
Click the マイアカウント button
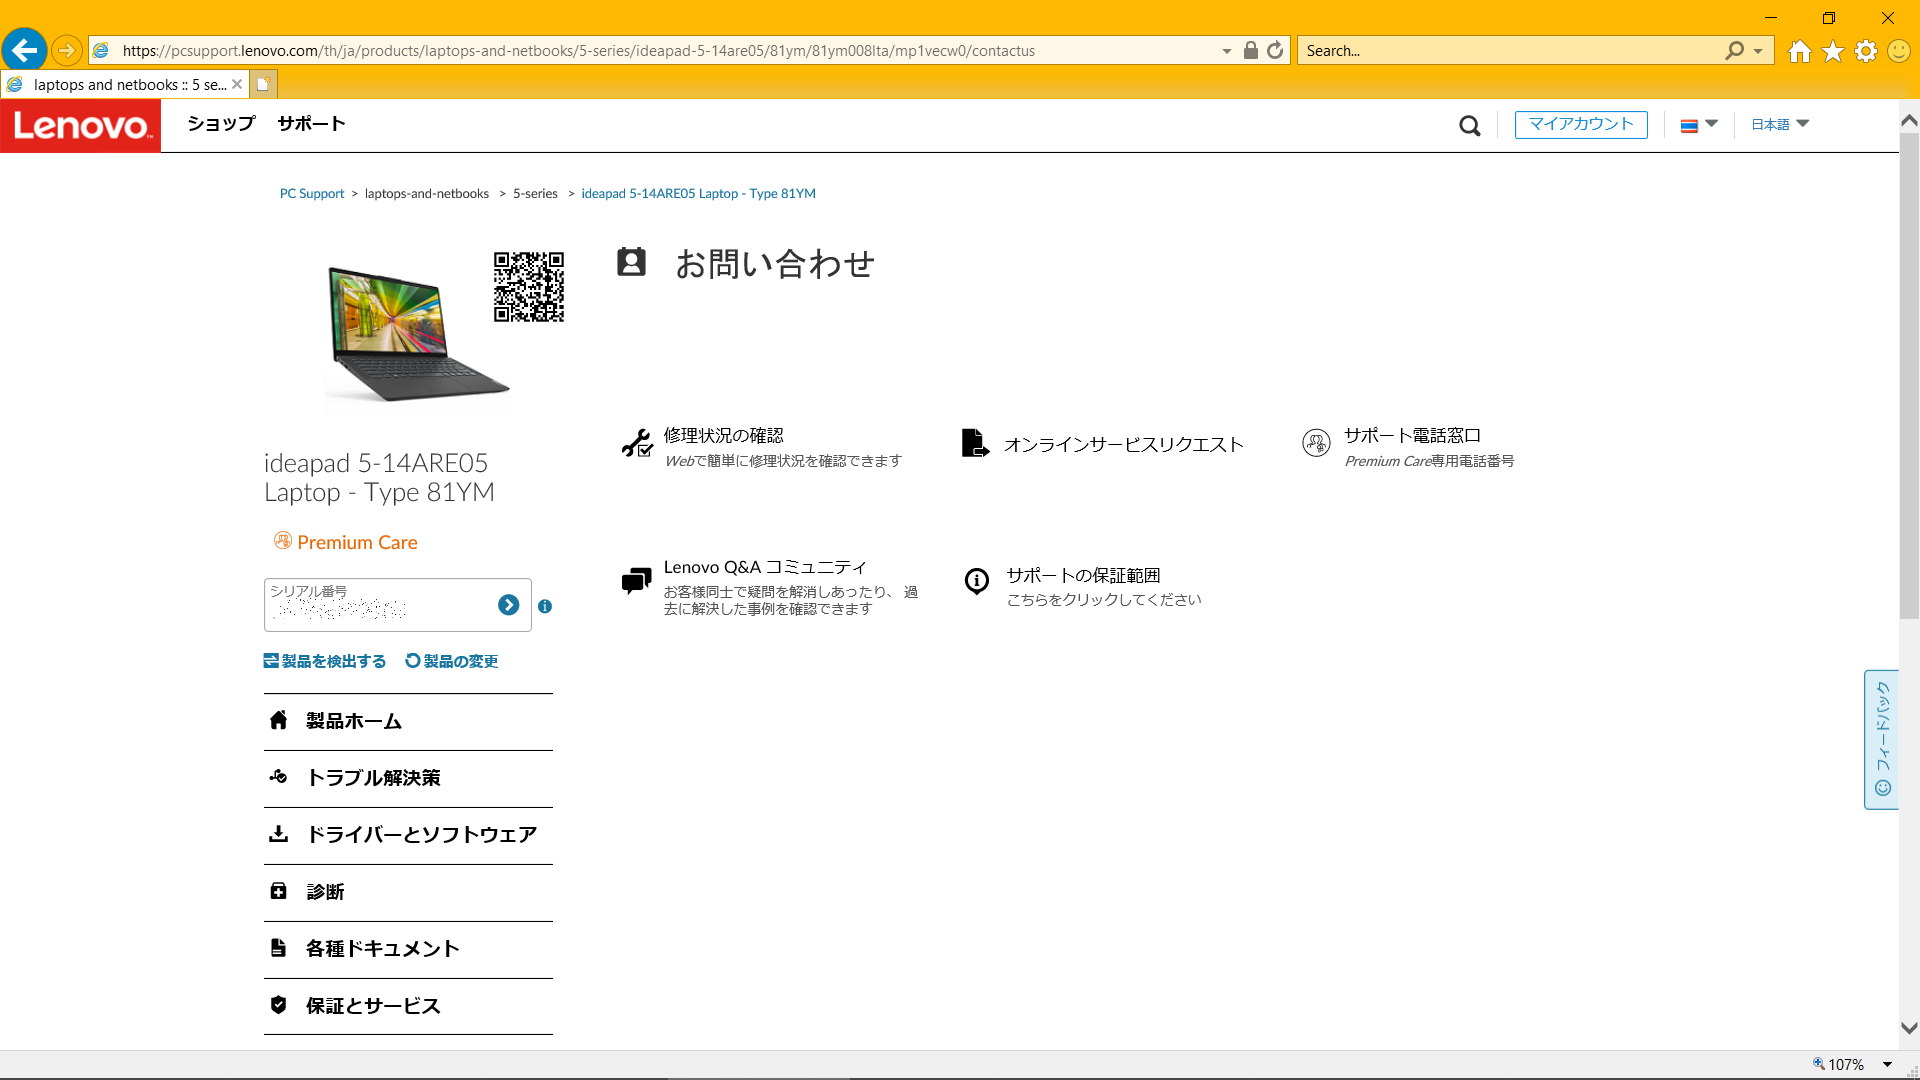tap(1581, 124)
